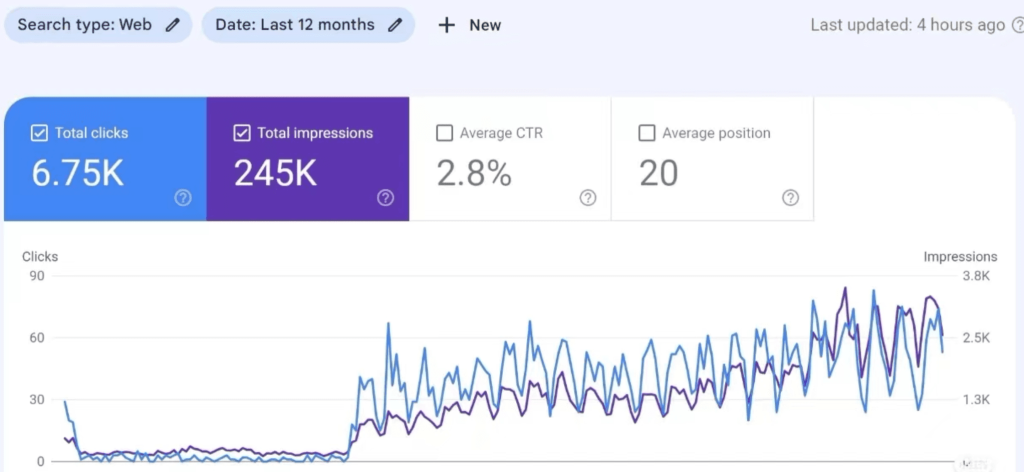Image resolution: width=1024 pixels, height=472 pixels.
Task: Enable the Average CTR checkbox
Action: [x=444, y=133]
